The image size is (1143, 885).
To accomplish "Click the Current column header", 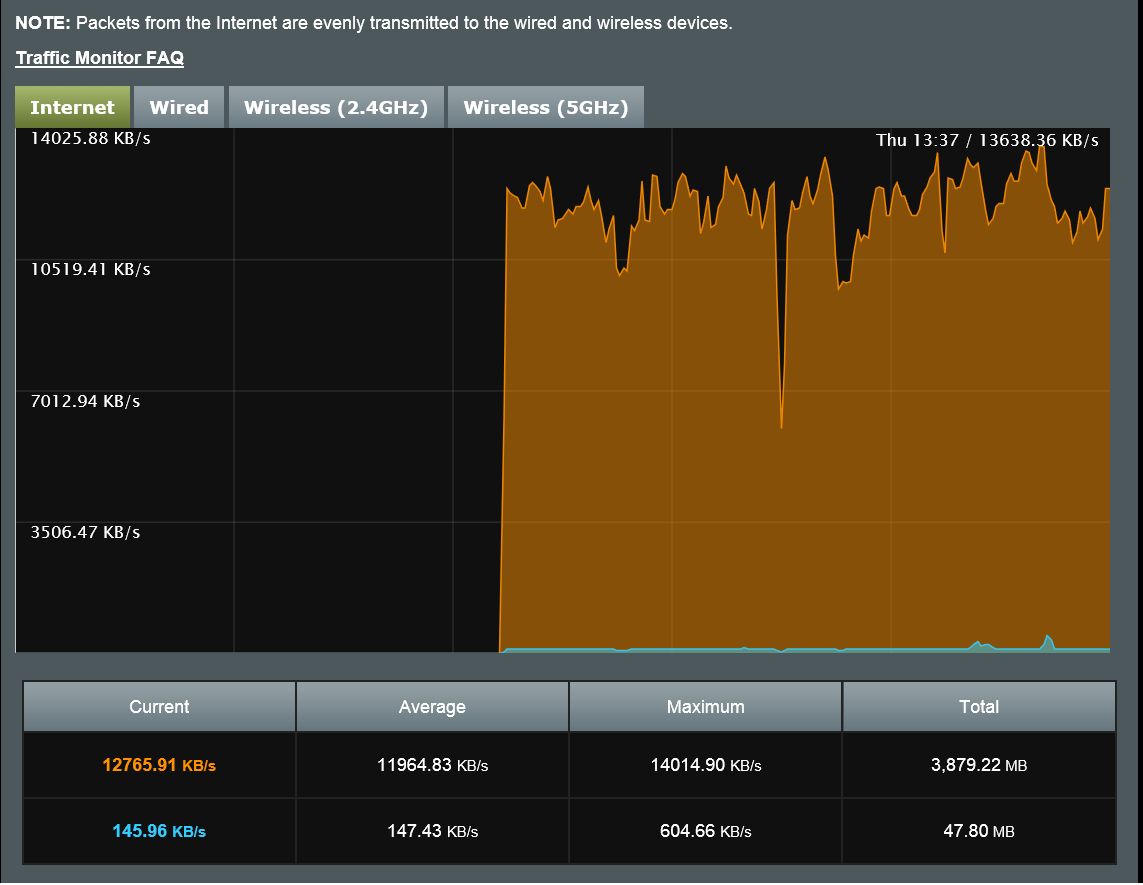I will 159,706.
